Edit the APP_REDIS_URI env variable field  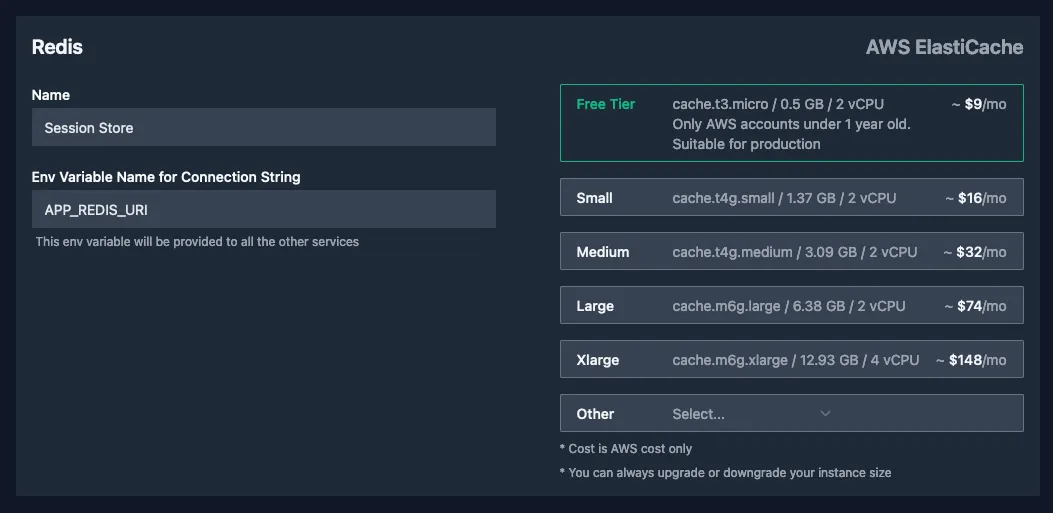263,209
